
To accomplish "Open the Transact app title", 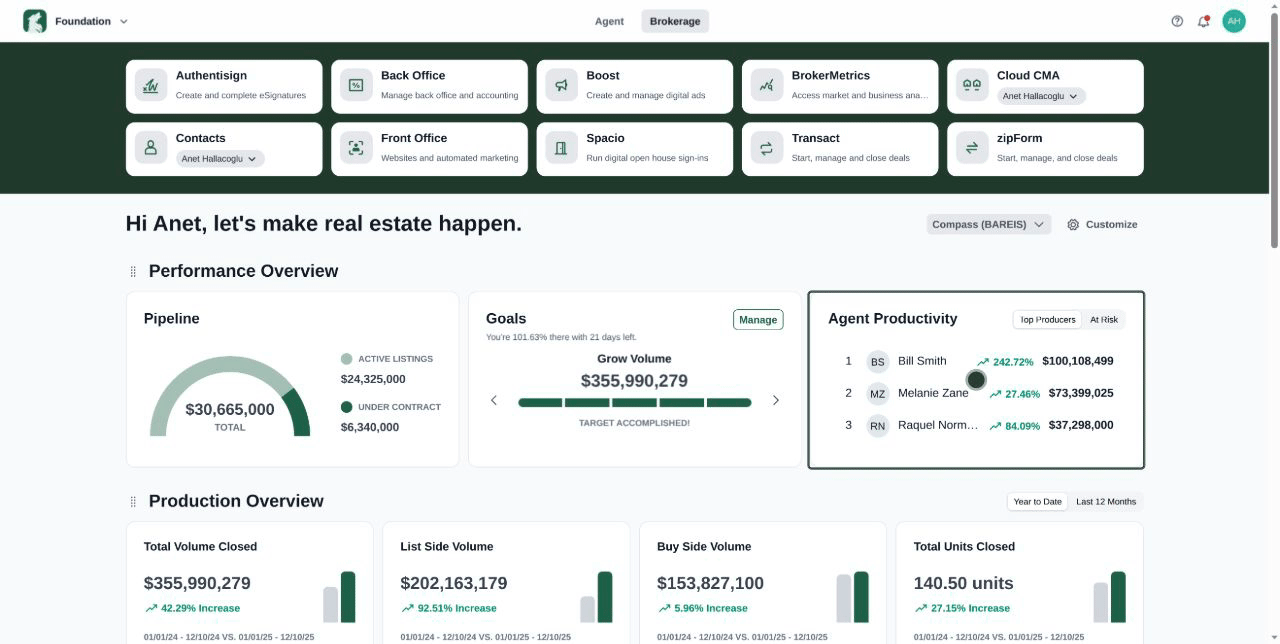I will (x=816, y=138).
